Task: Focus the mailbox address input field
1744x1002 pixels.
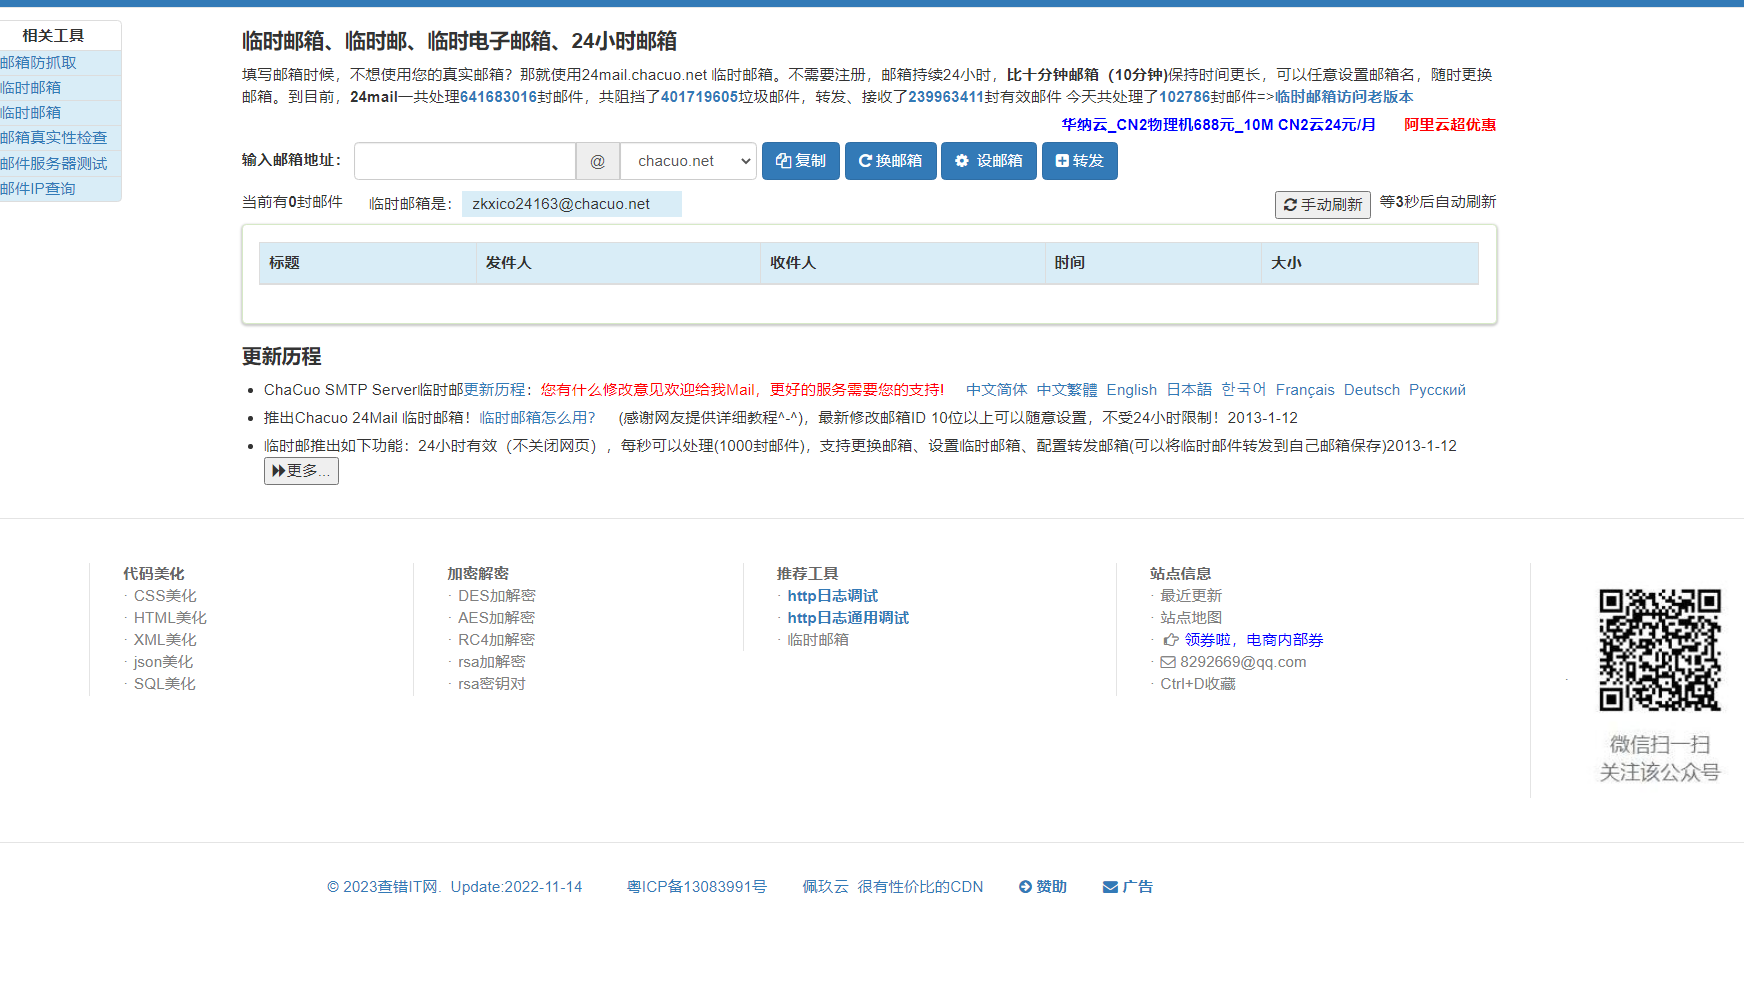Action: (x=465, y=161)
